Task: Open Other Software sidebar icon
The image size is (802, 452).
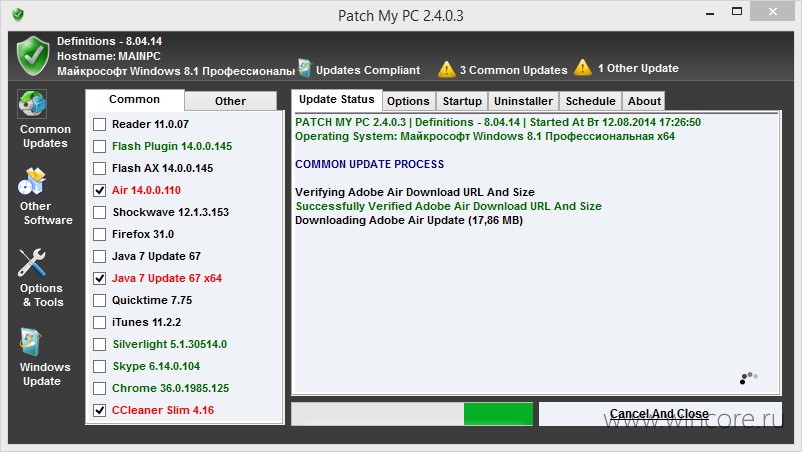Action: [x=32, y=182]
